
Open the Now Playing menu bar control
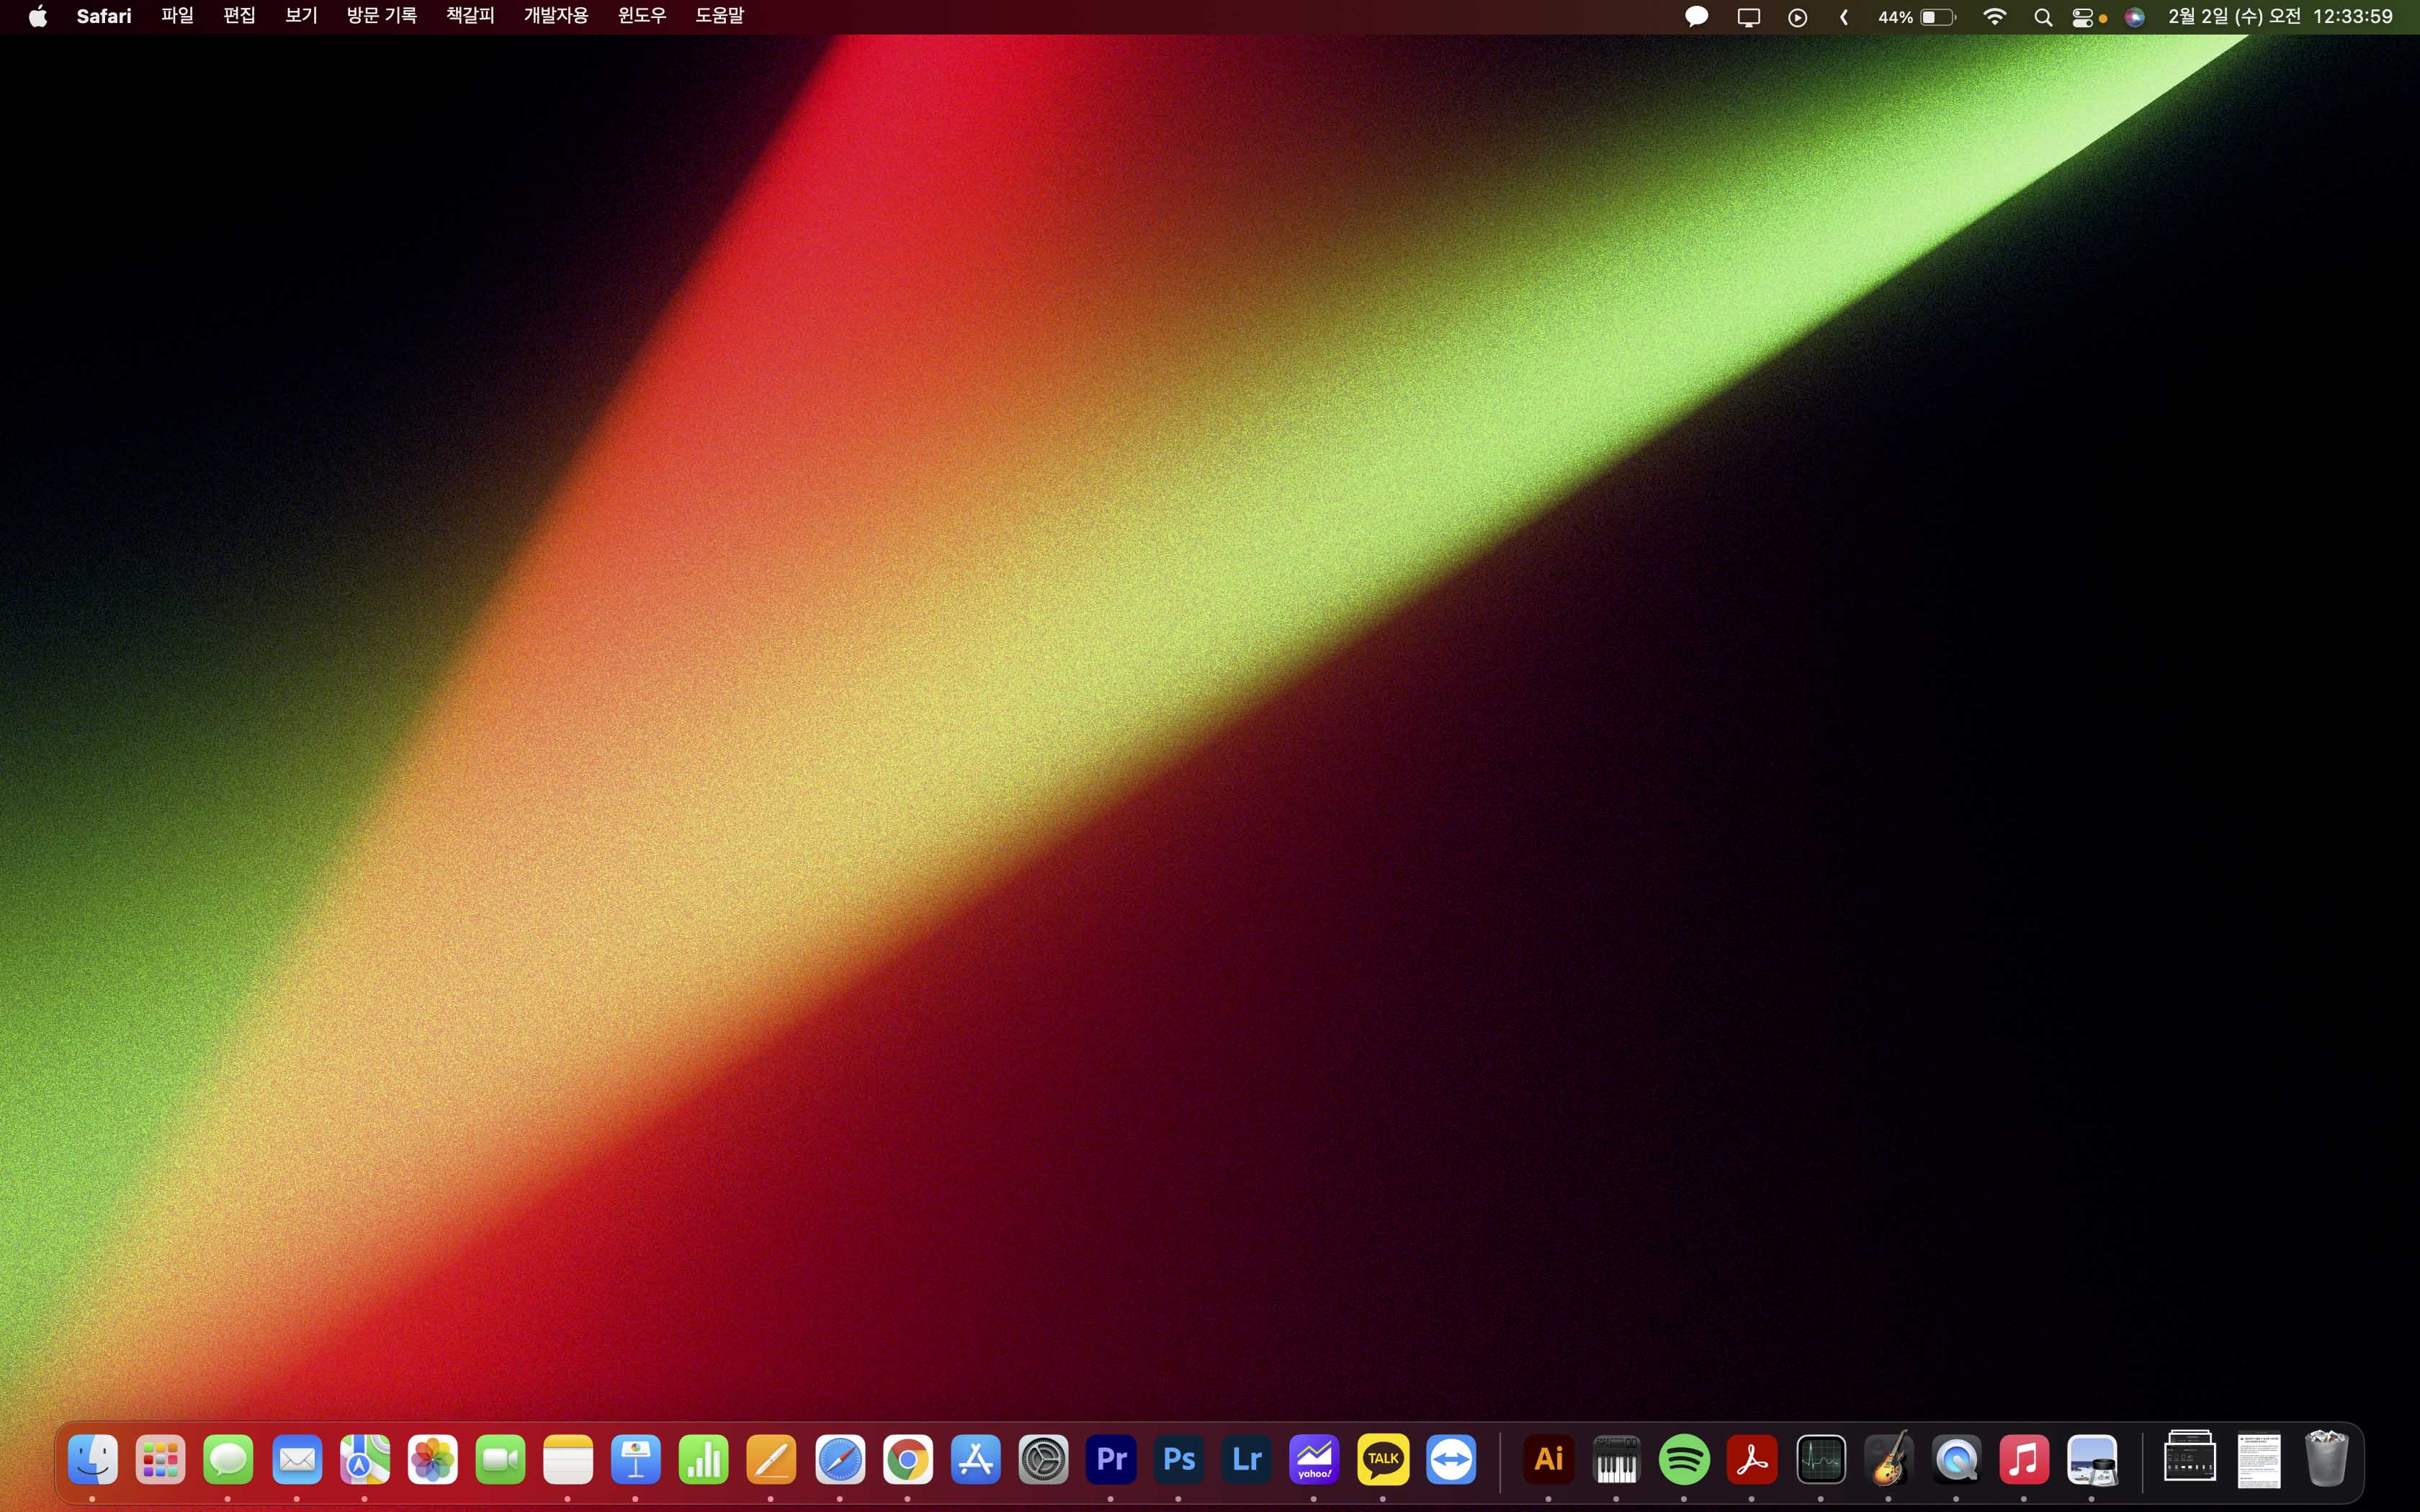click(x=1797, y=17)
